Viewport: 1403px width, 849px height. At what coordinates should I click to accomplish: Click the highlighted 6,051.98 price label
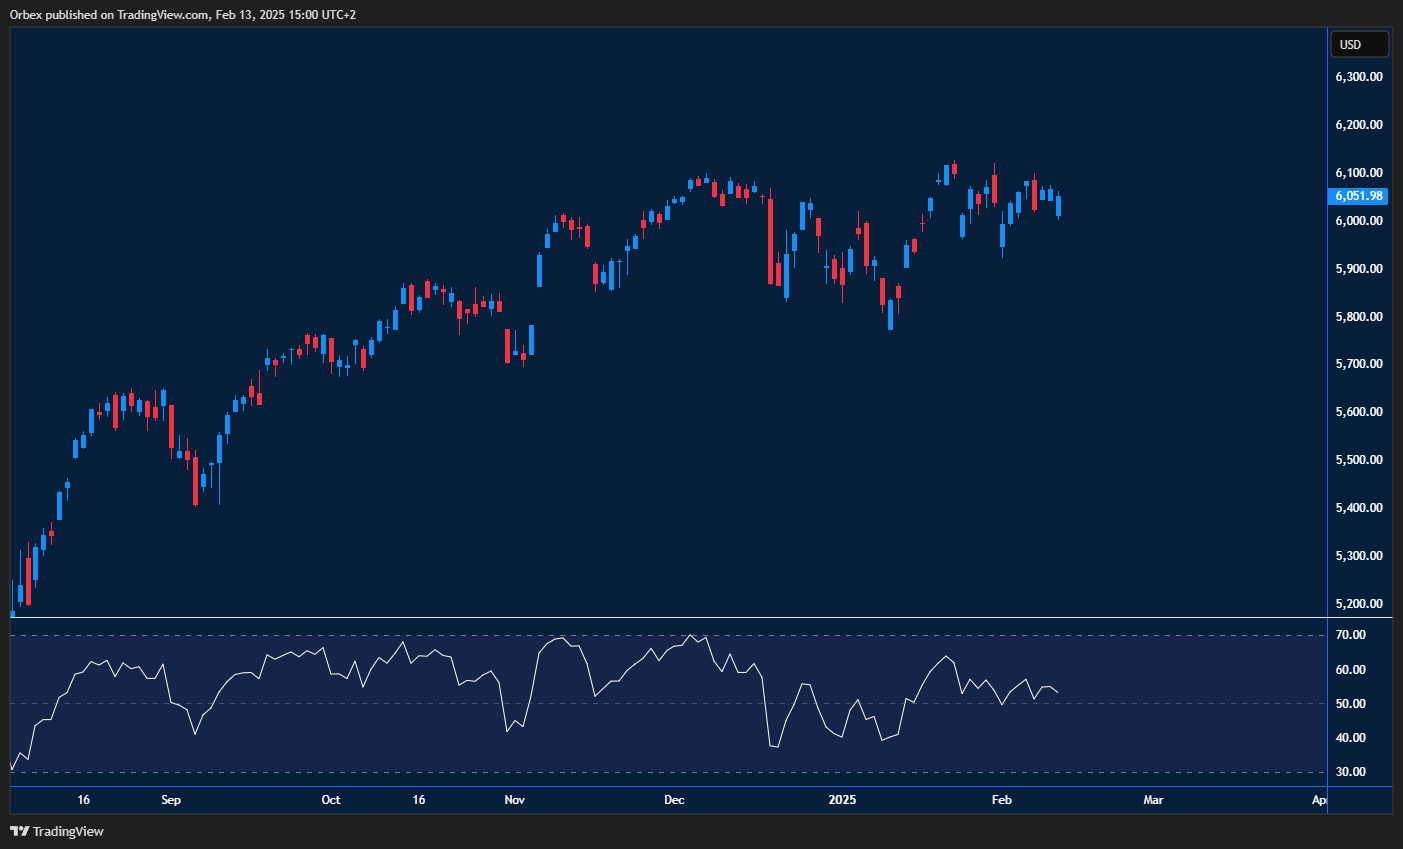coord(1360,196)
